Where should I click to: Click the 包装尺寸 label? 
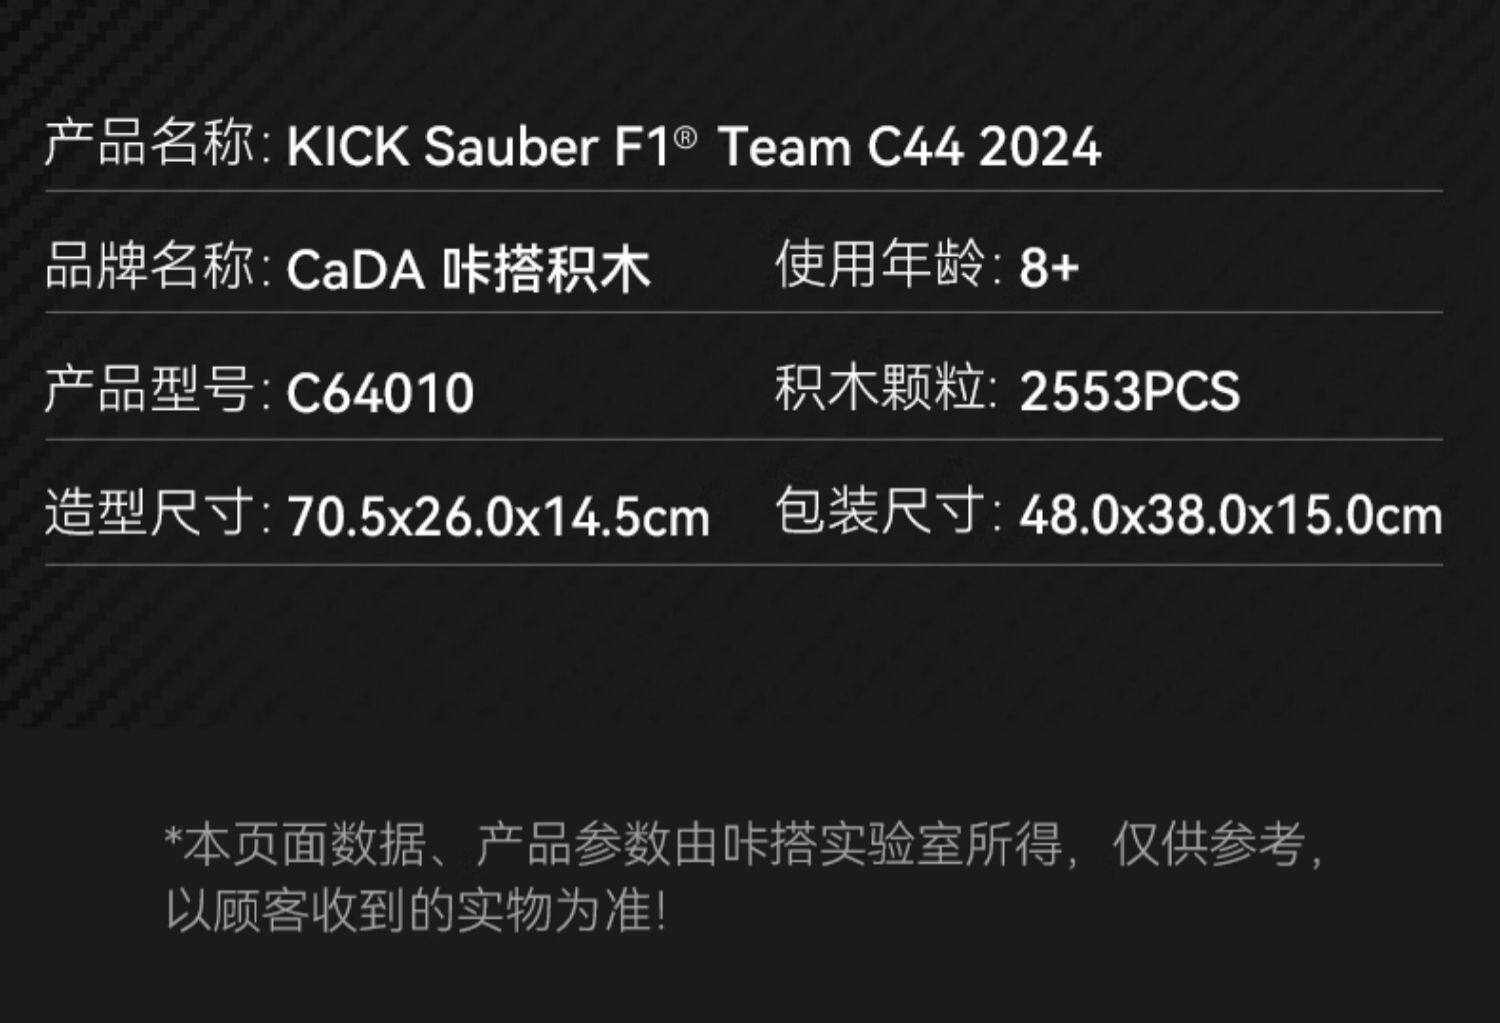881,512
